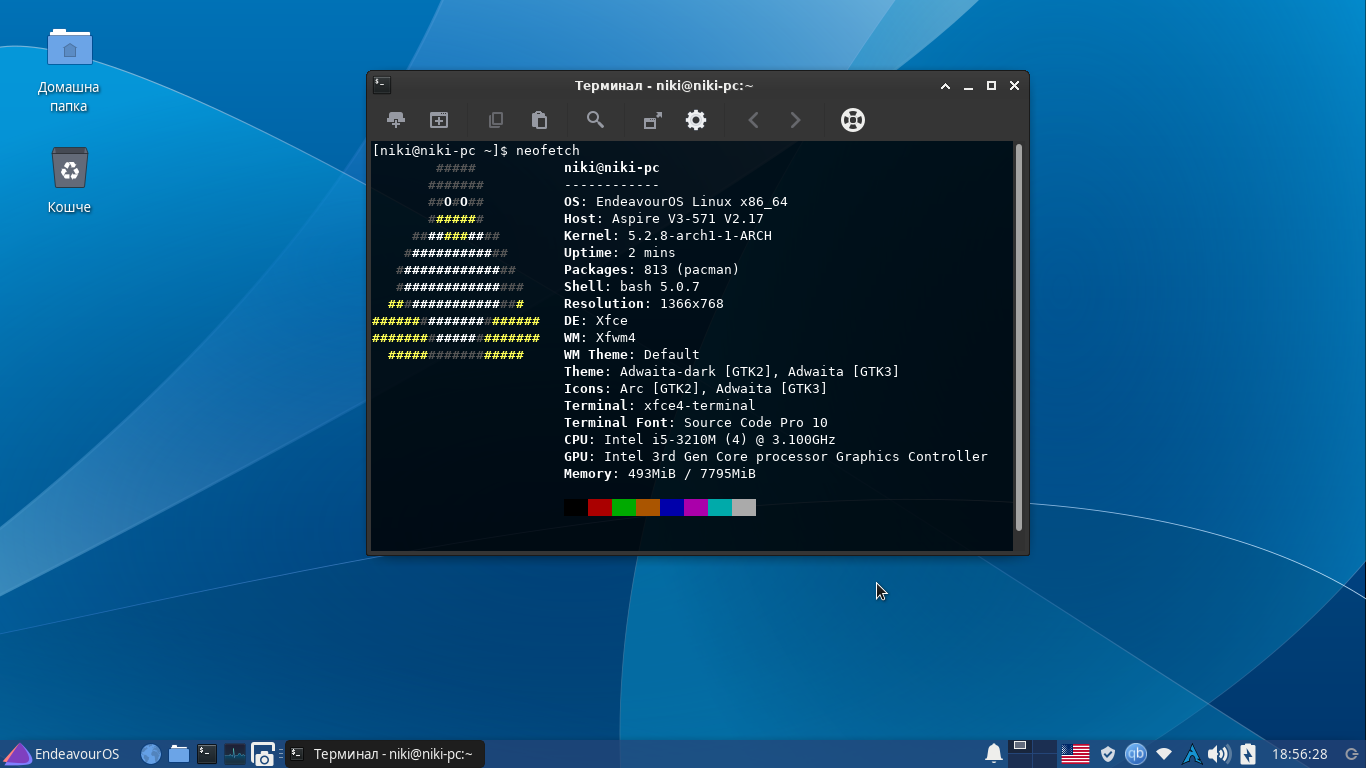The image size is (1366, 768).
Task: Open the EndeavourOS applications menu
Action: (x=62, y=754)
